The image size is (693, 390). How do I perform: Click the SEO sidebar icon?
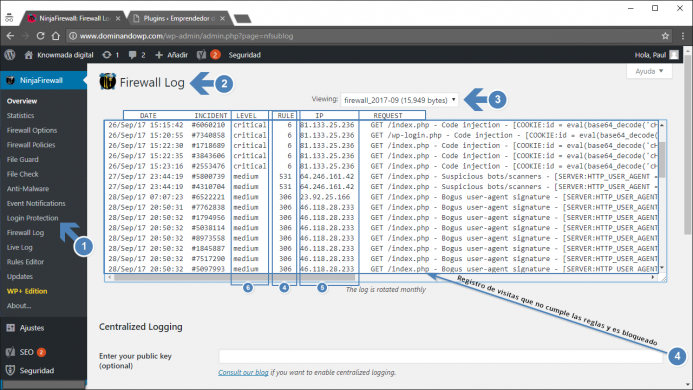[x=11, y=352]
